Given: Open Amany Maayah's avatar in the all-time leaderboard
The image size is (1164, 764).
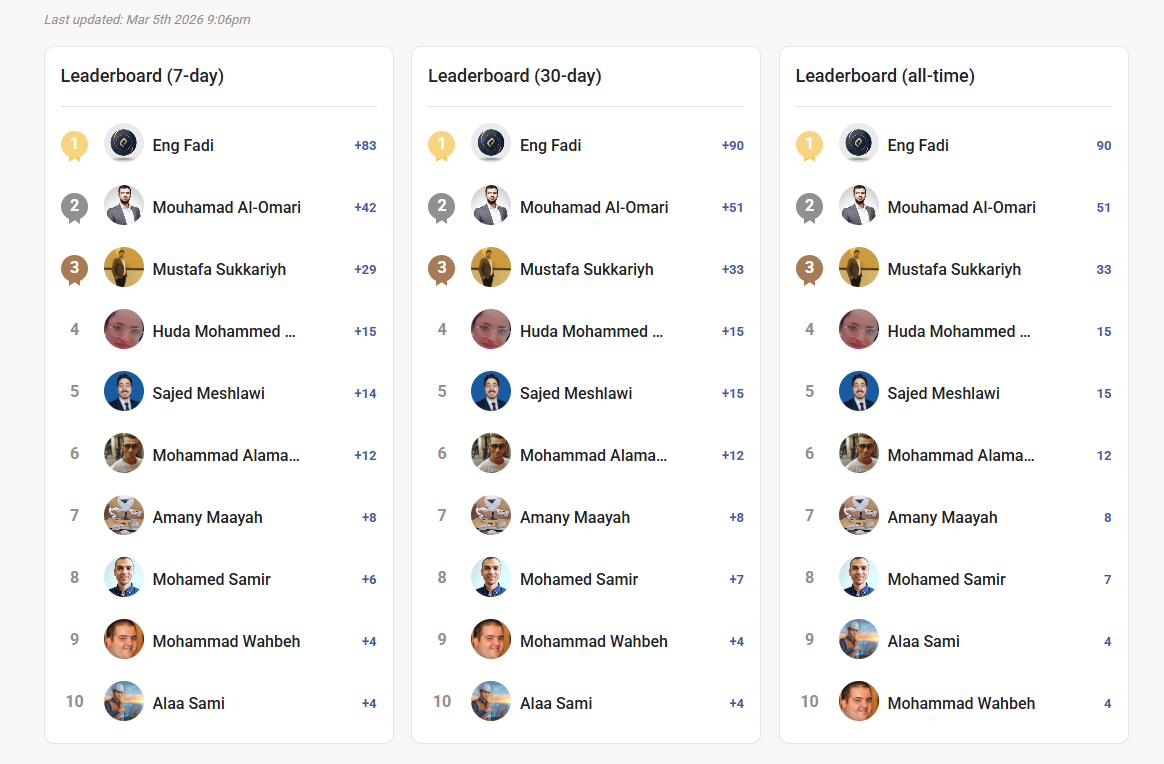Looking at the screenshot, I should 859,516.
